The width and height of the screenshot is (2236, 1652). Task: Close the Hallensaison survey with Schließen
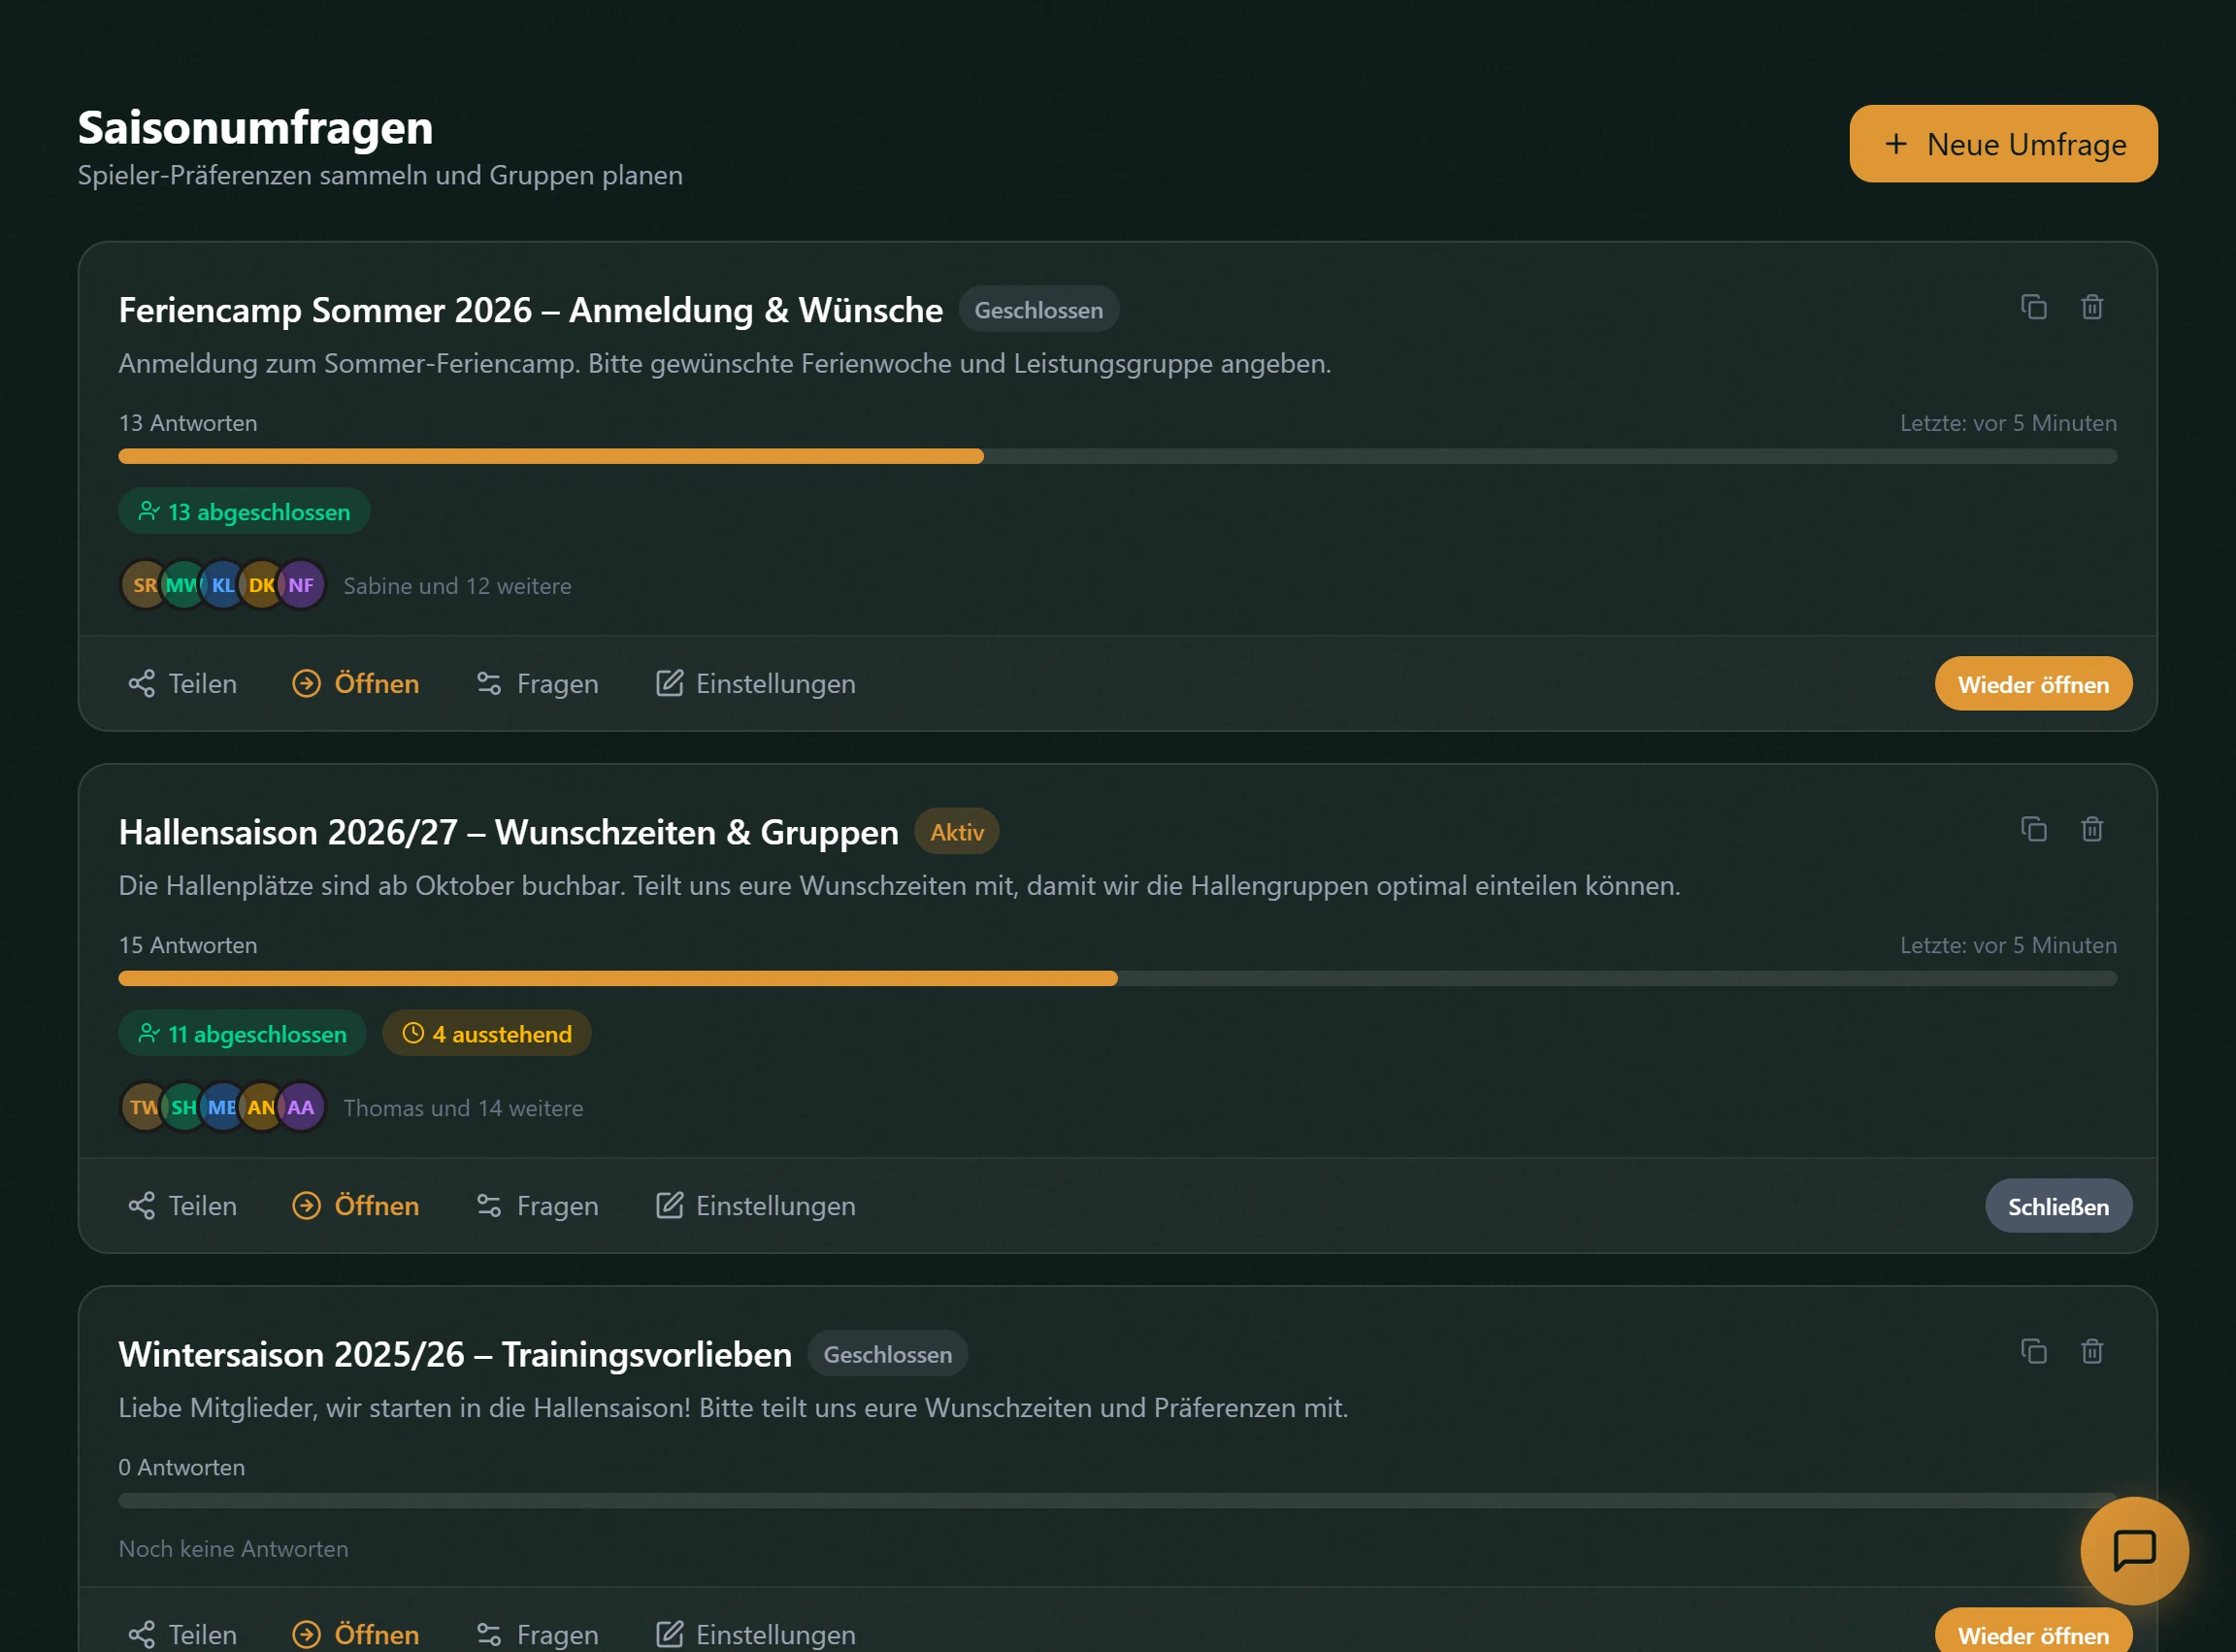(x=2058, y=1206)
